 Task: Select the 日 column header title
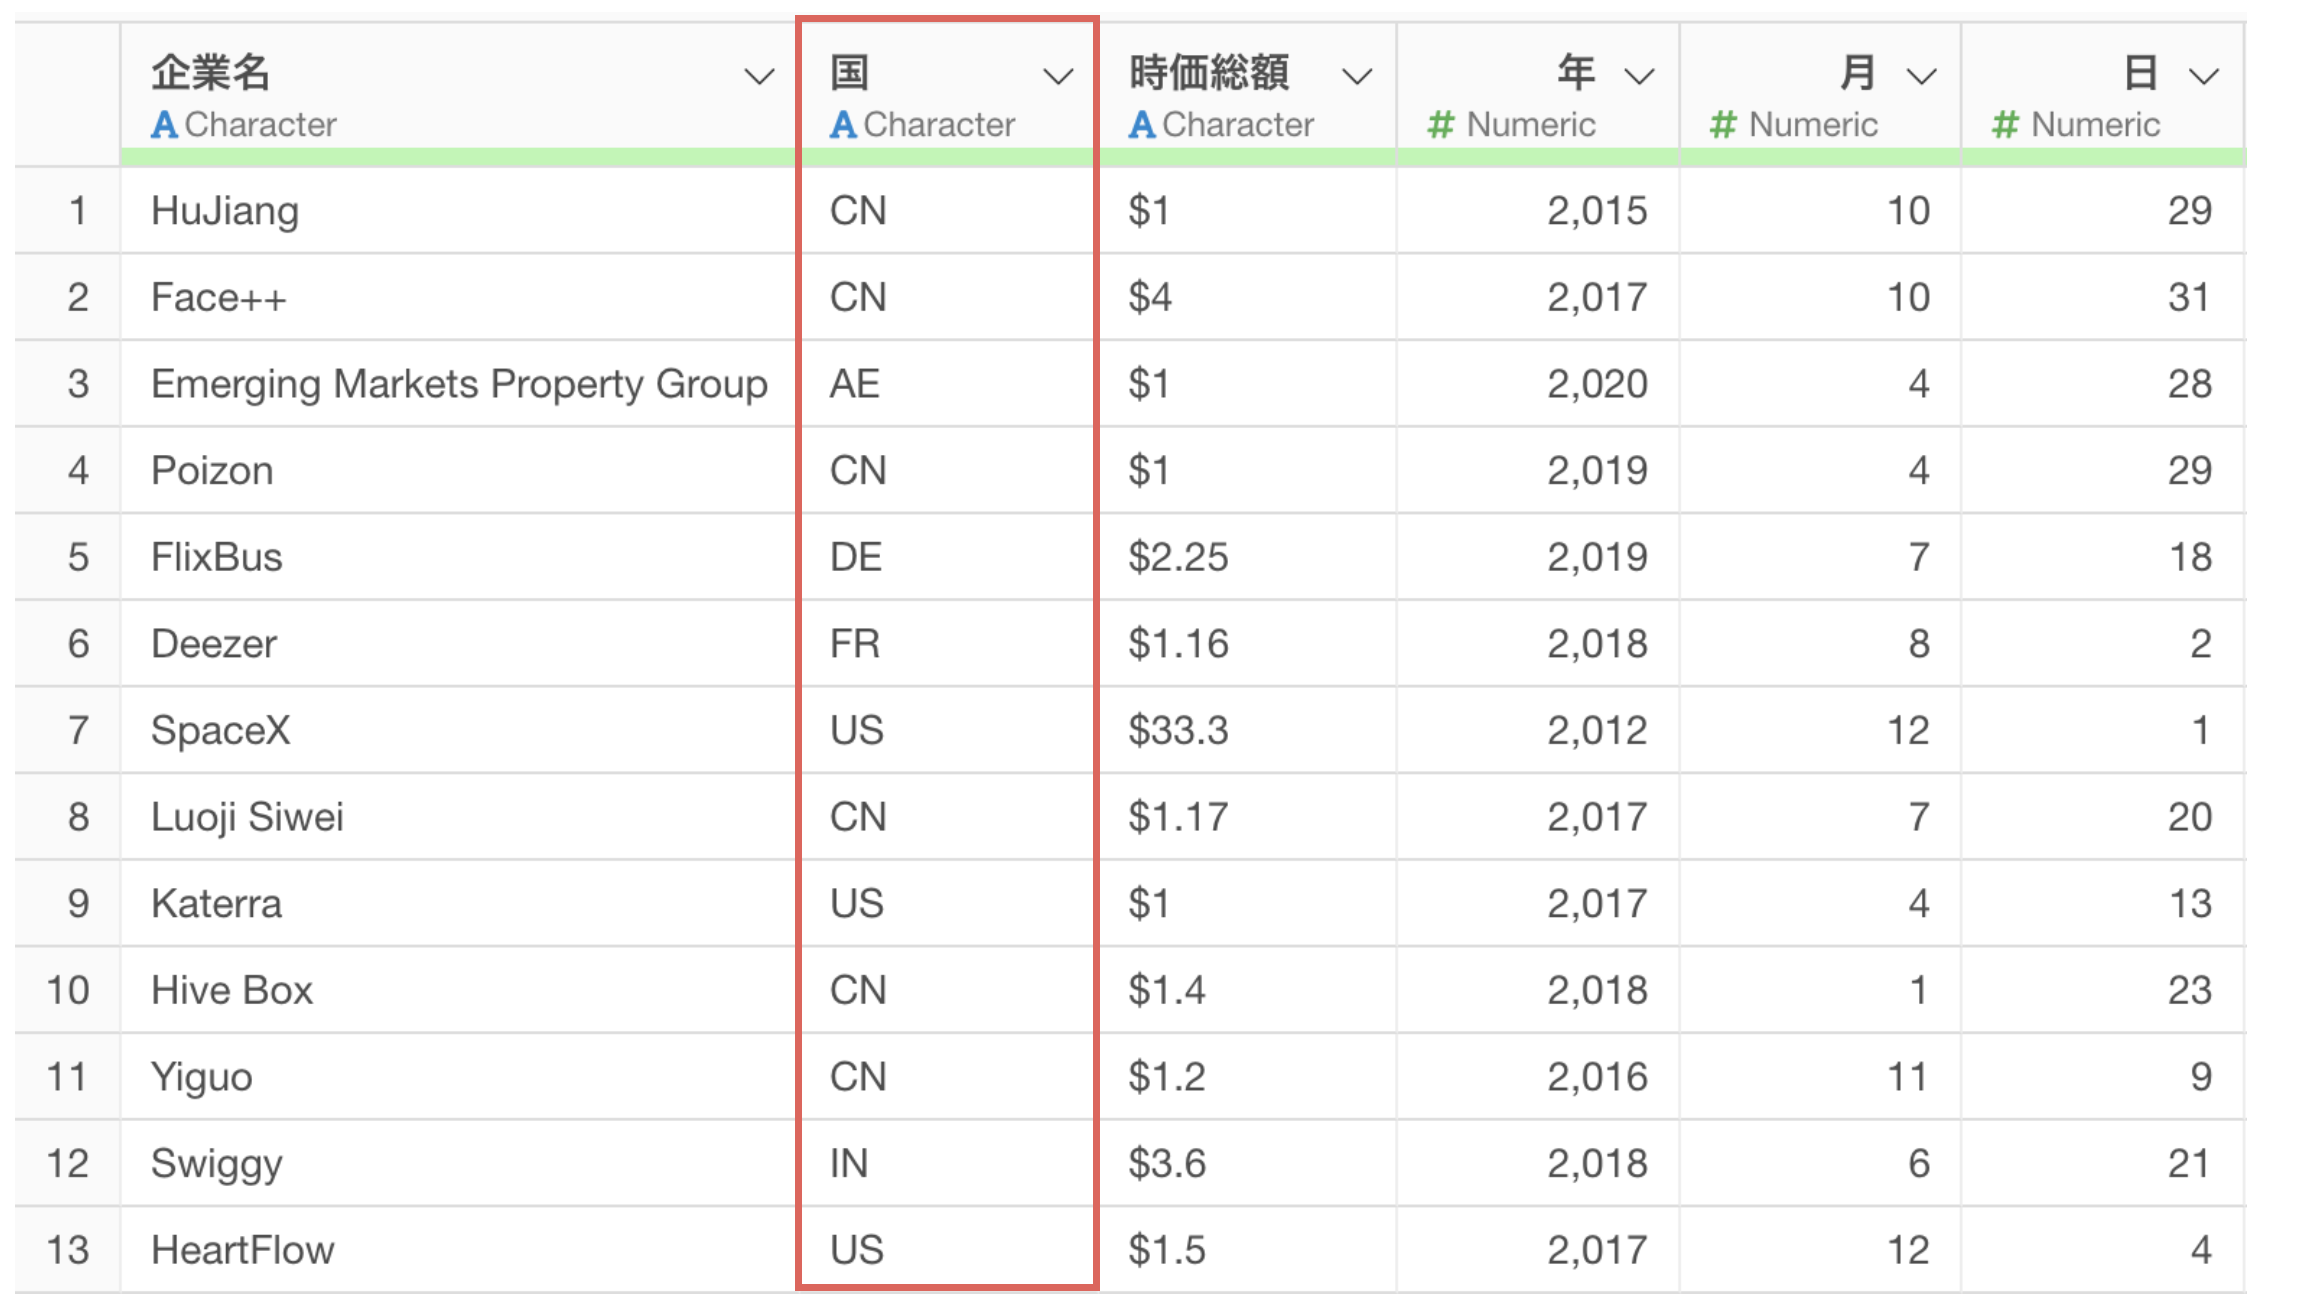(2141, 73)
